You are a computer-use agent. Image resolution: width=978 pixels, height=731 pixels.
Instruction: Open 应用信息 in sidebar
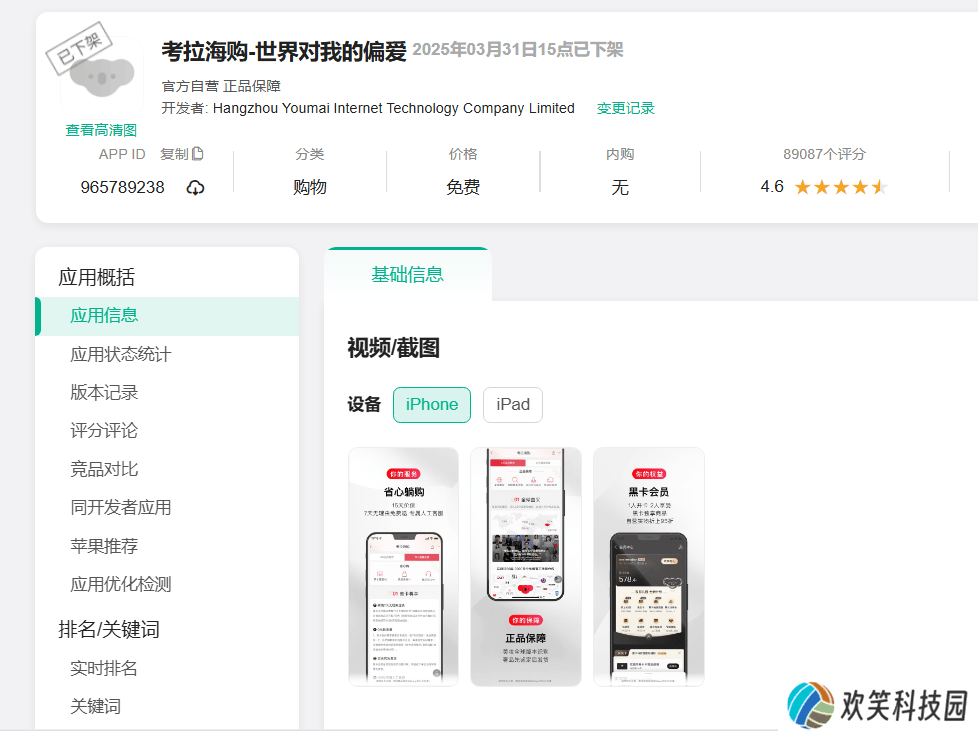[167, 316]
